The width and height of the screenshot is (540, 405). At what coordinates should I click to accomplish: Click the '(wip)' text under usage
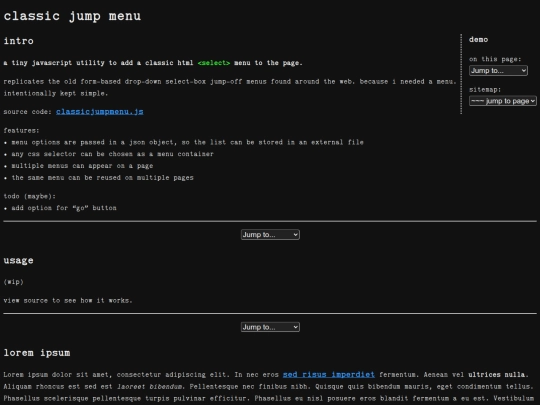[13, 282]
